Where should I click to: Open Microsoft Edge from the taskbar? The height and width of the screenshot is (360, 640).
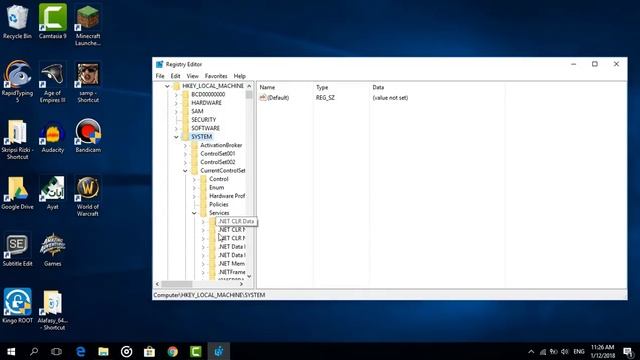80,351
